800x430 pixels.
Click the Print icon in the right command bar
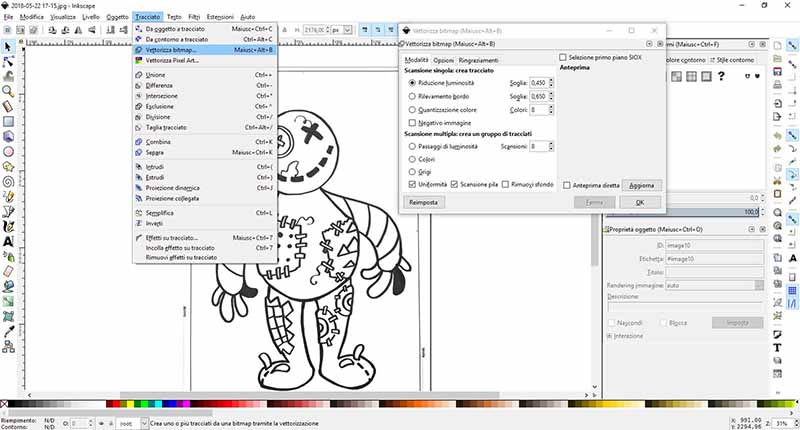pos(777,85)
